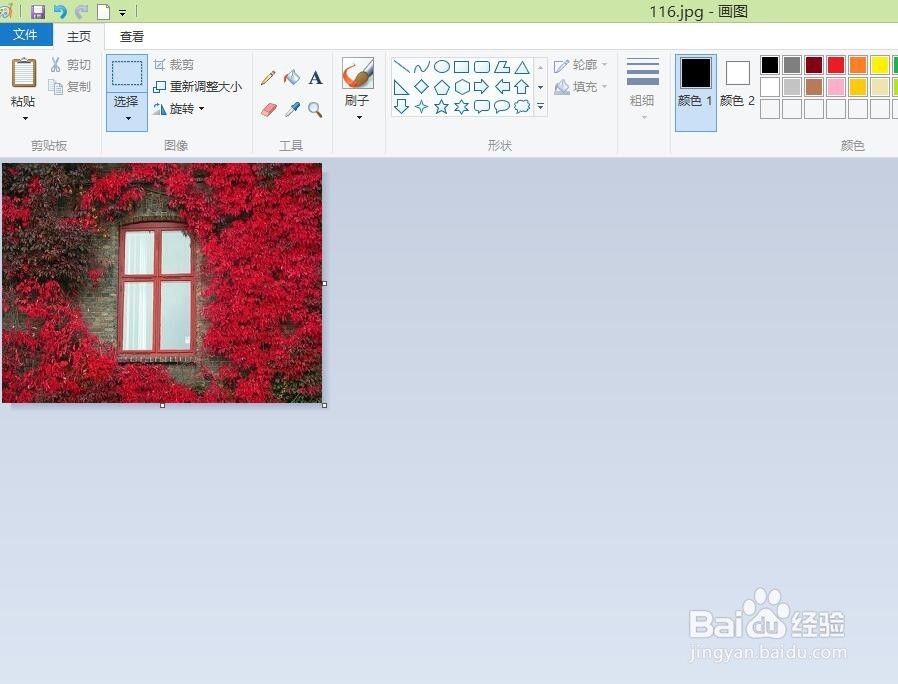This screenshot has width=898, height=684.
Task: Pick the pink color swatch
Action: [836, 87]
